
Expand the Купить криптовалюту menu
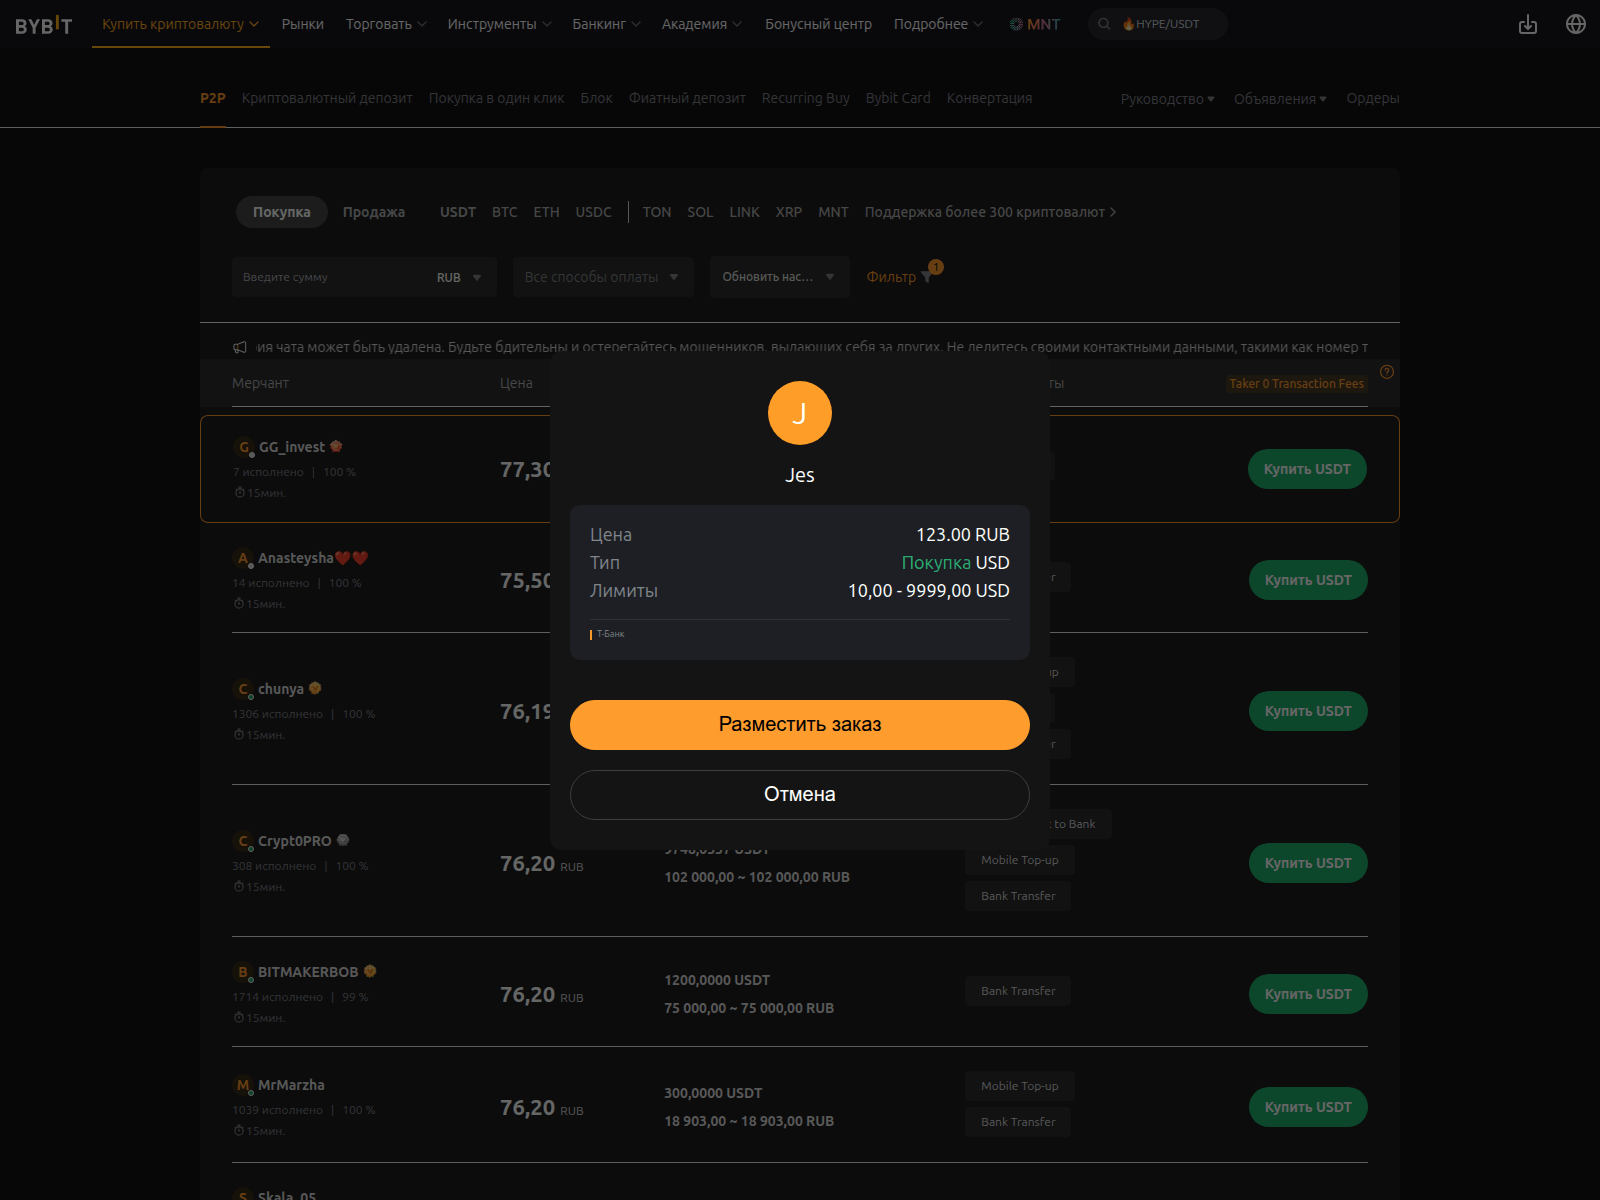pos(181,24)
